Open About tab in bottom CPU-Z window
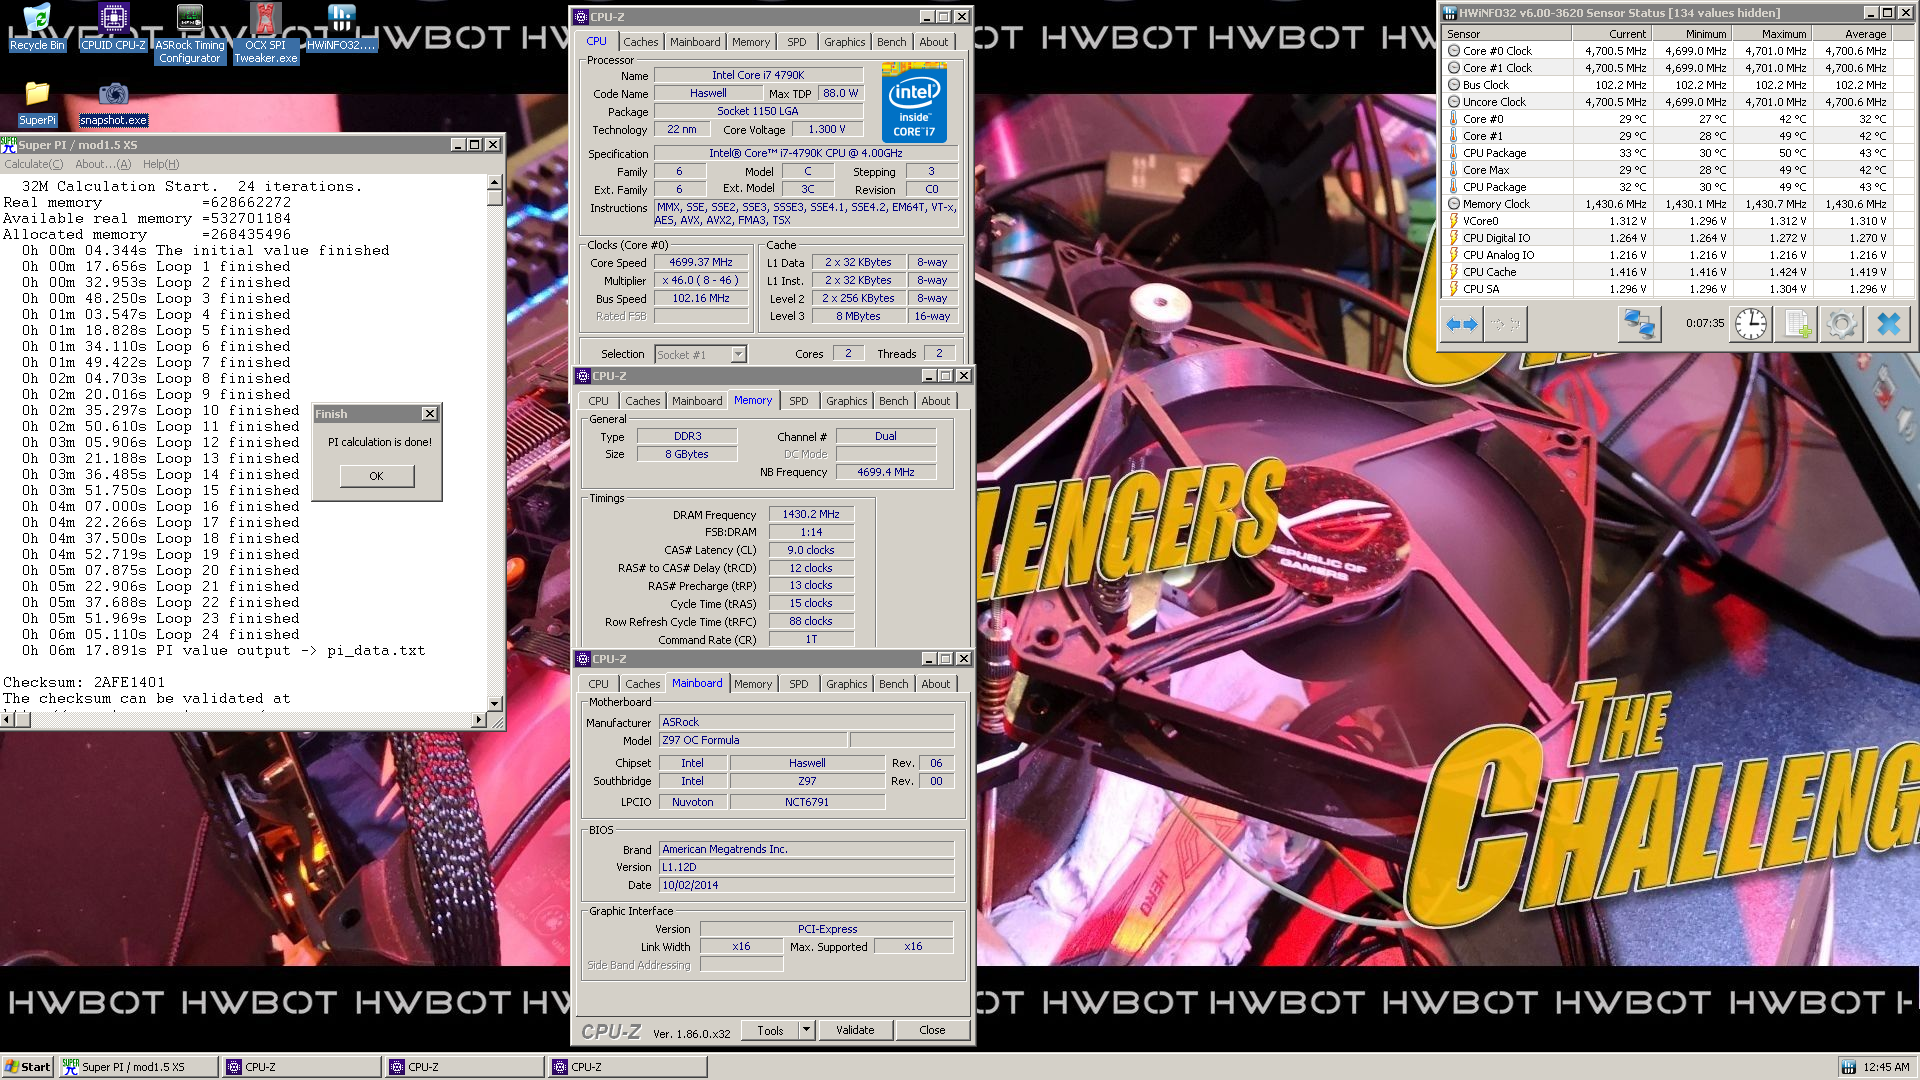This screenshot has height=1080, width=1920. point(936,684)
